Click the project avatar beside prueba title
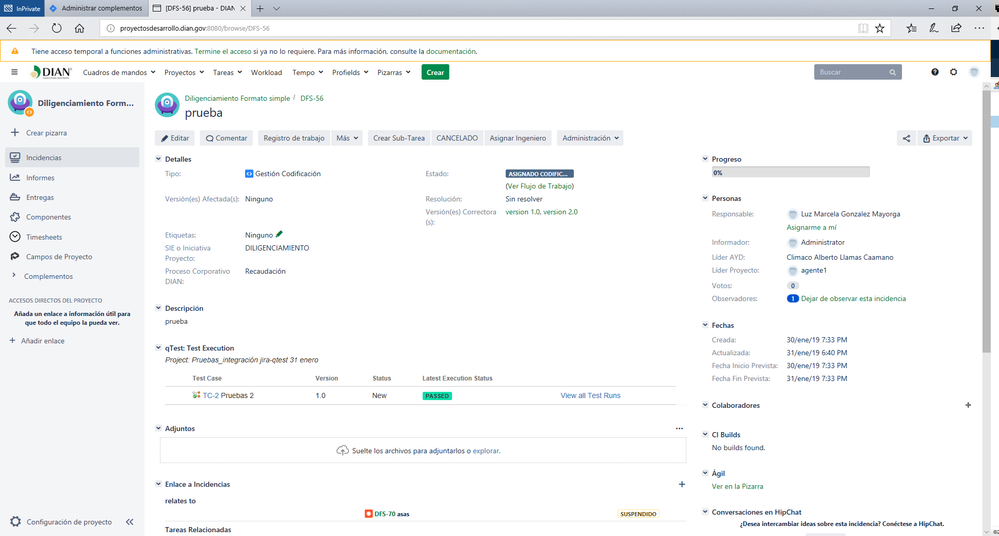 point(167,105)
